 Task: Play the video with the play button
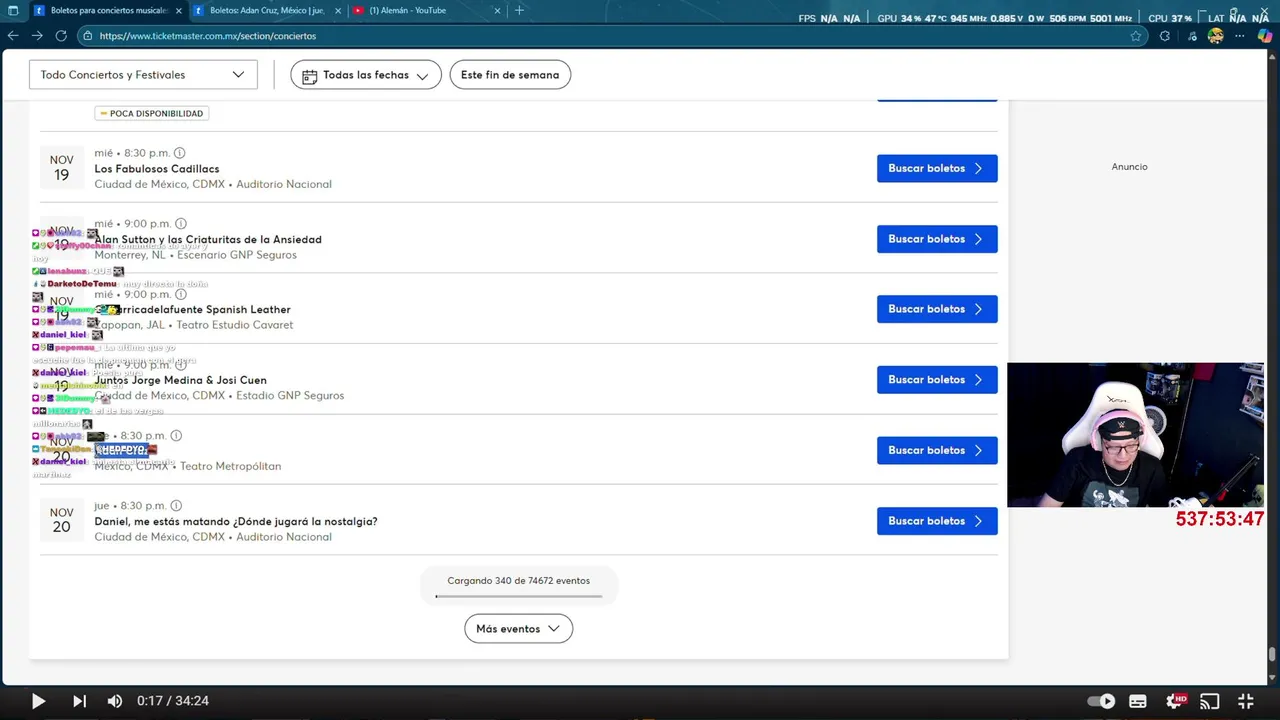(38, 701)
